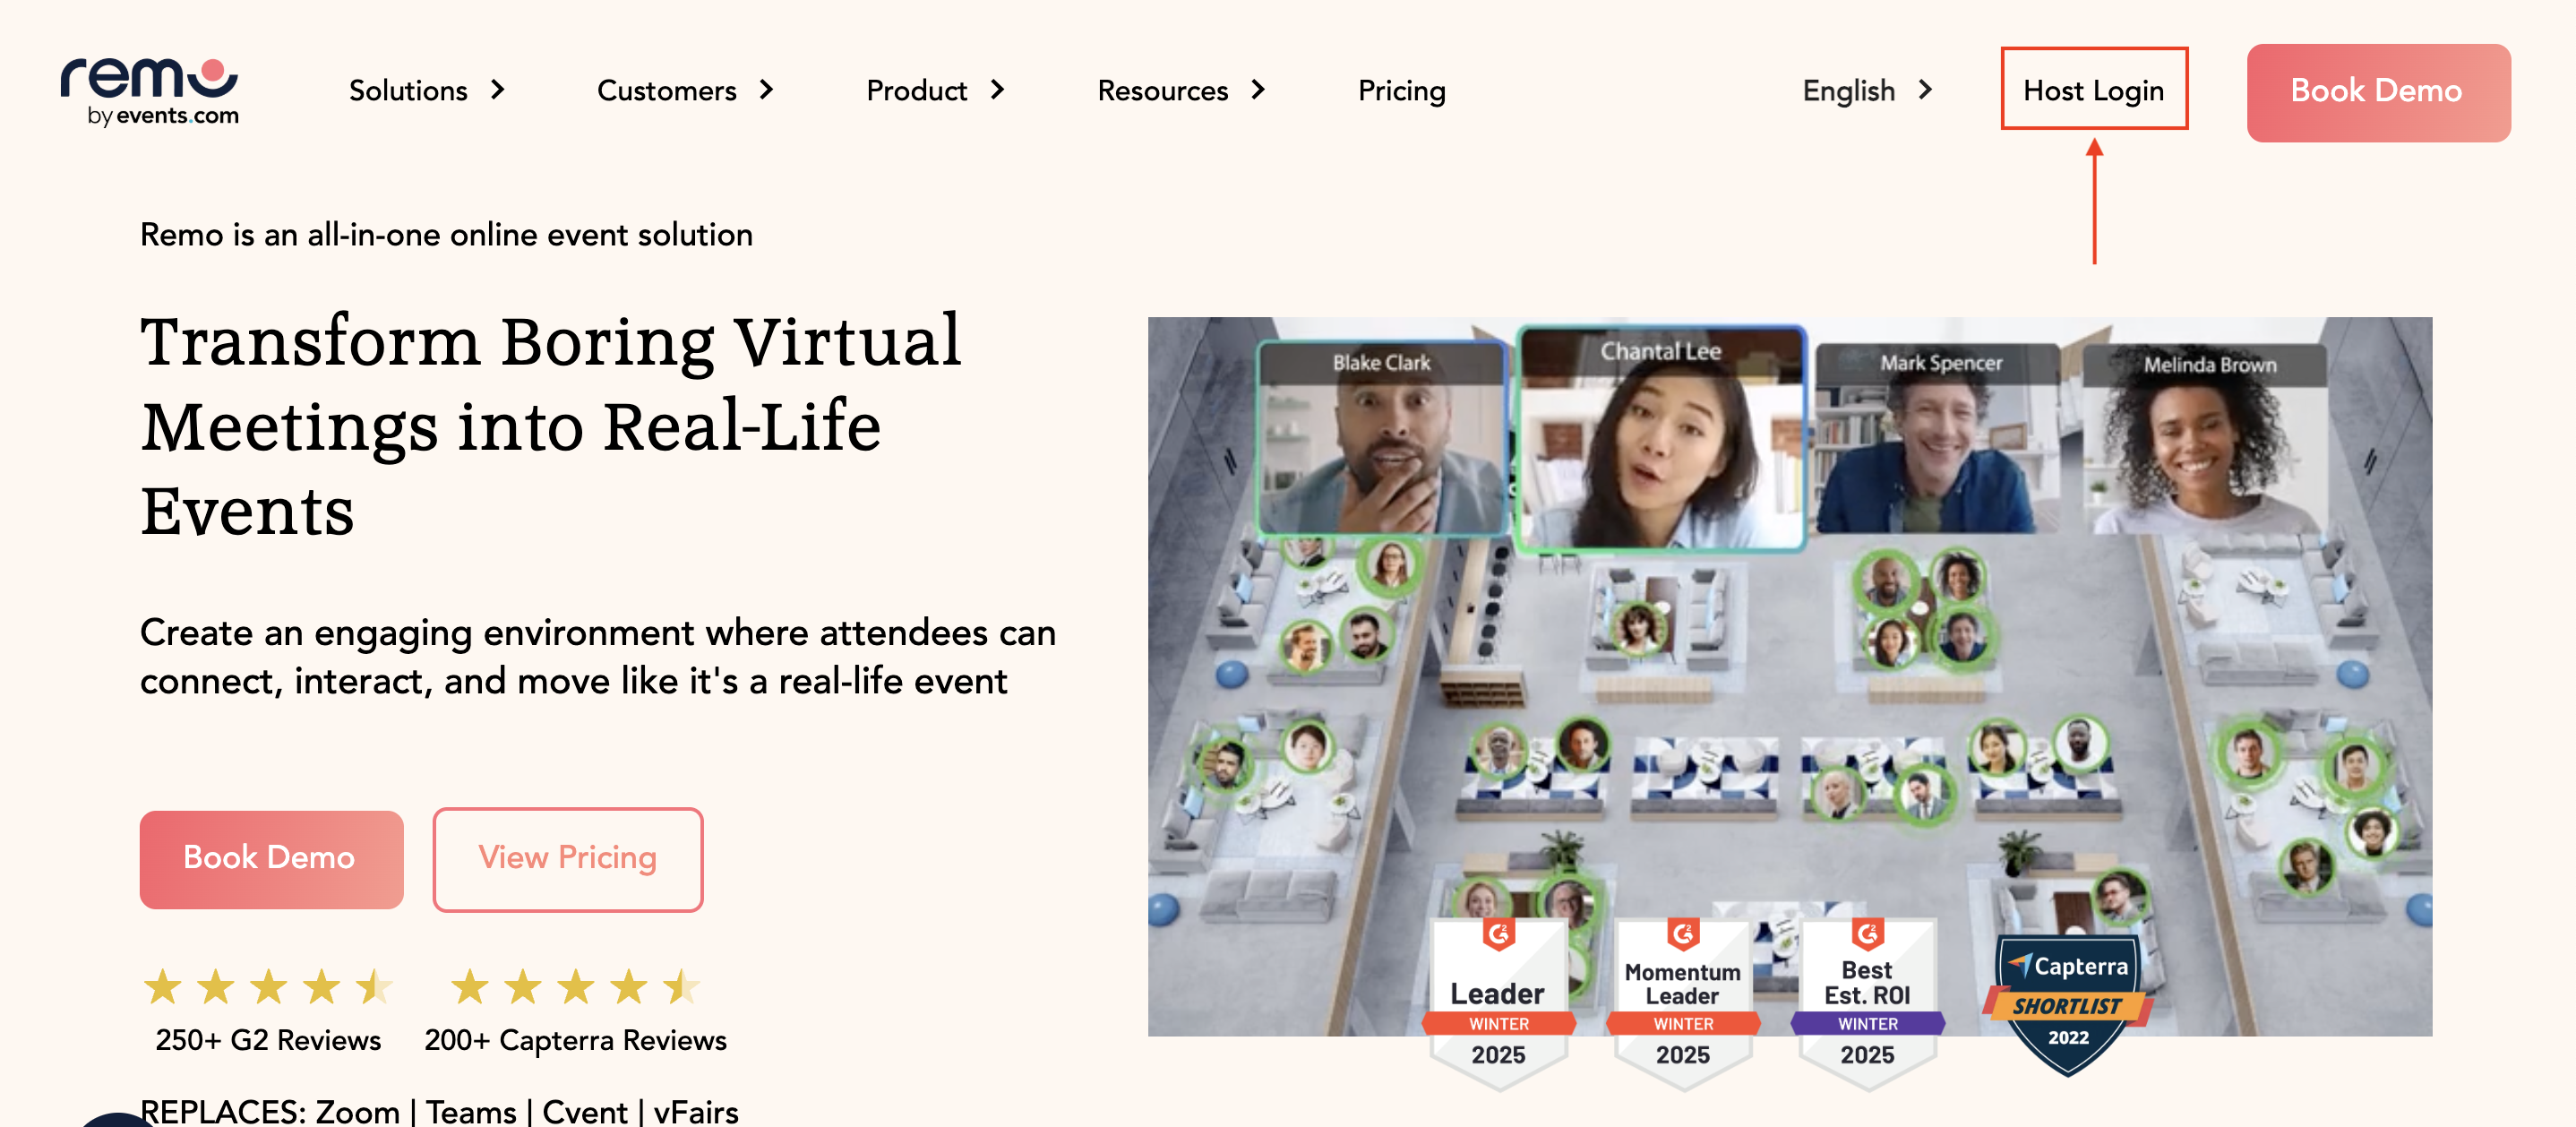Expand the Product menu arrow
Image resolution: width=2576 pixels, height=1127 pixels.
tap(997, 90)
